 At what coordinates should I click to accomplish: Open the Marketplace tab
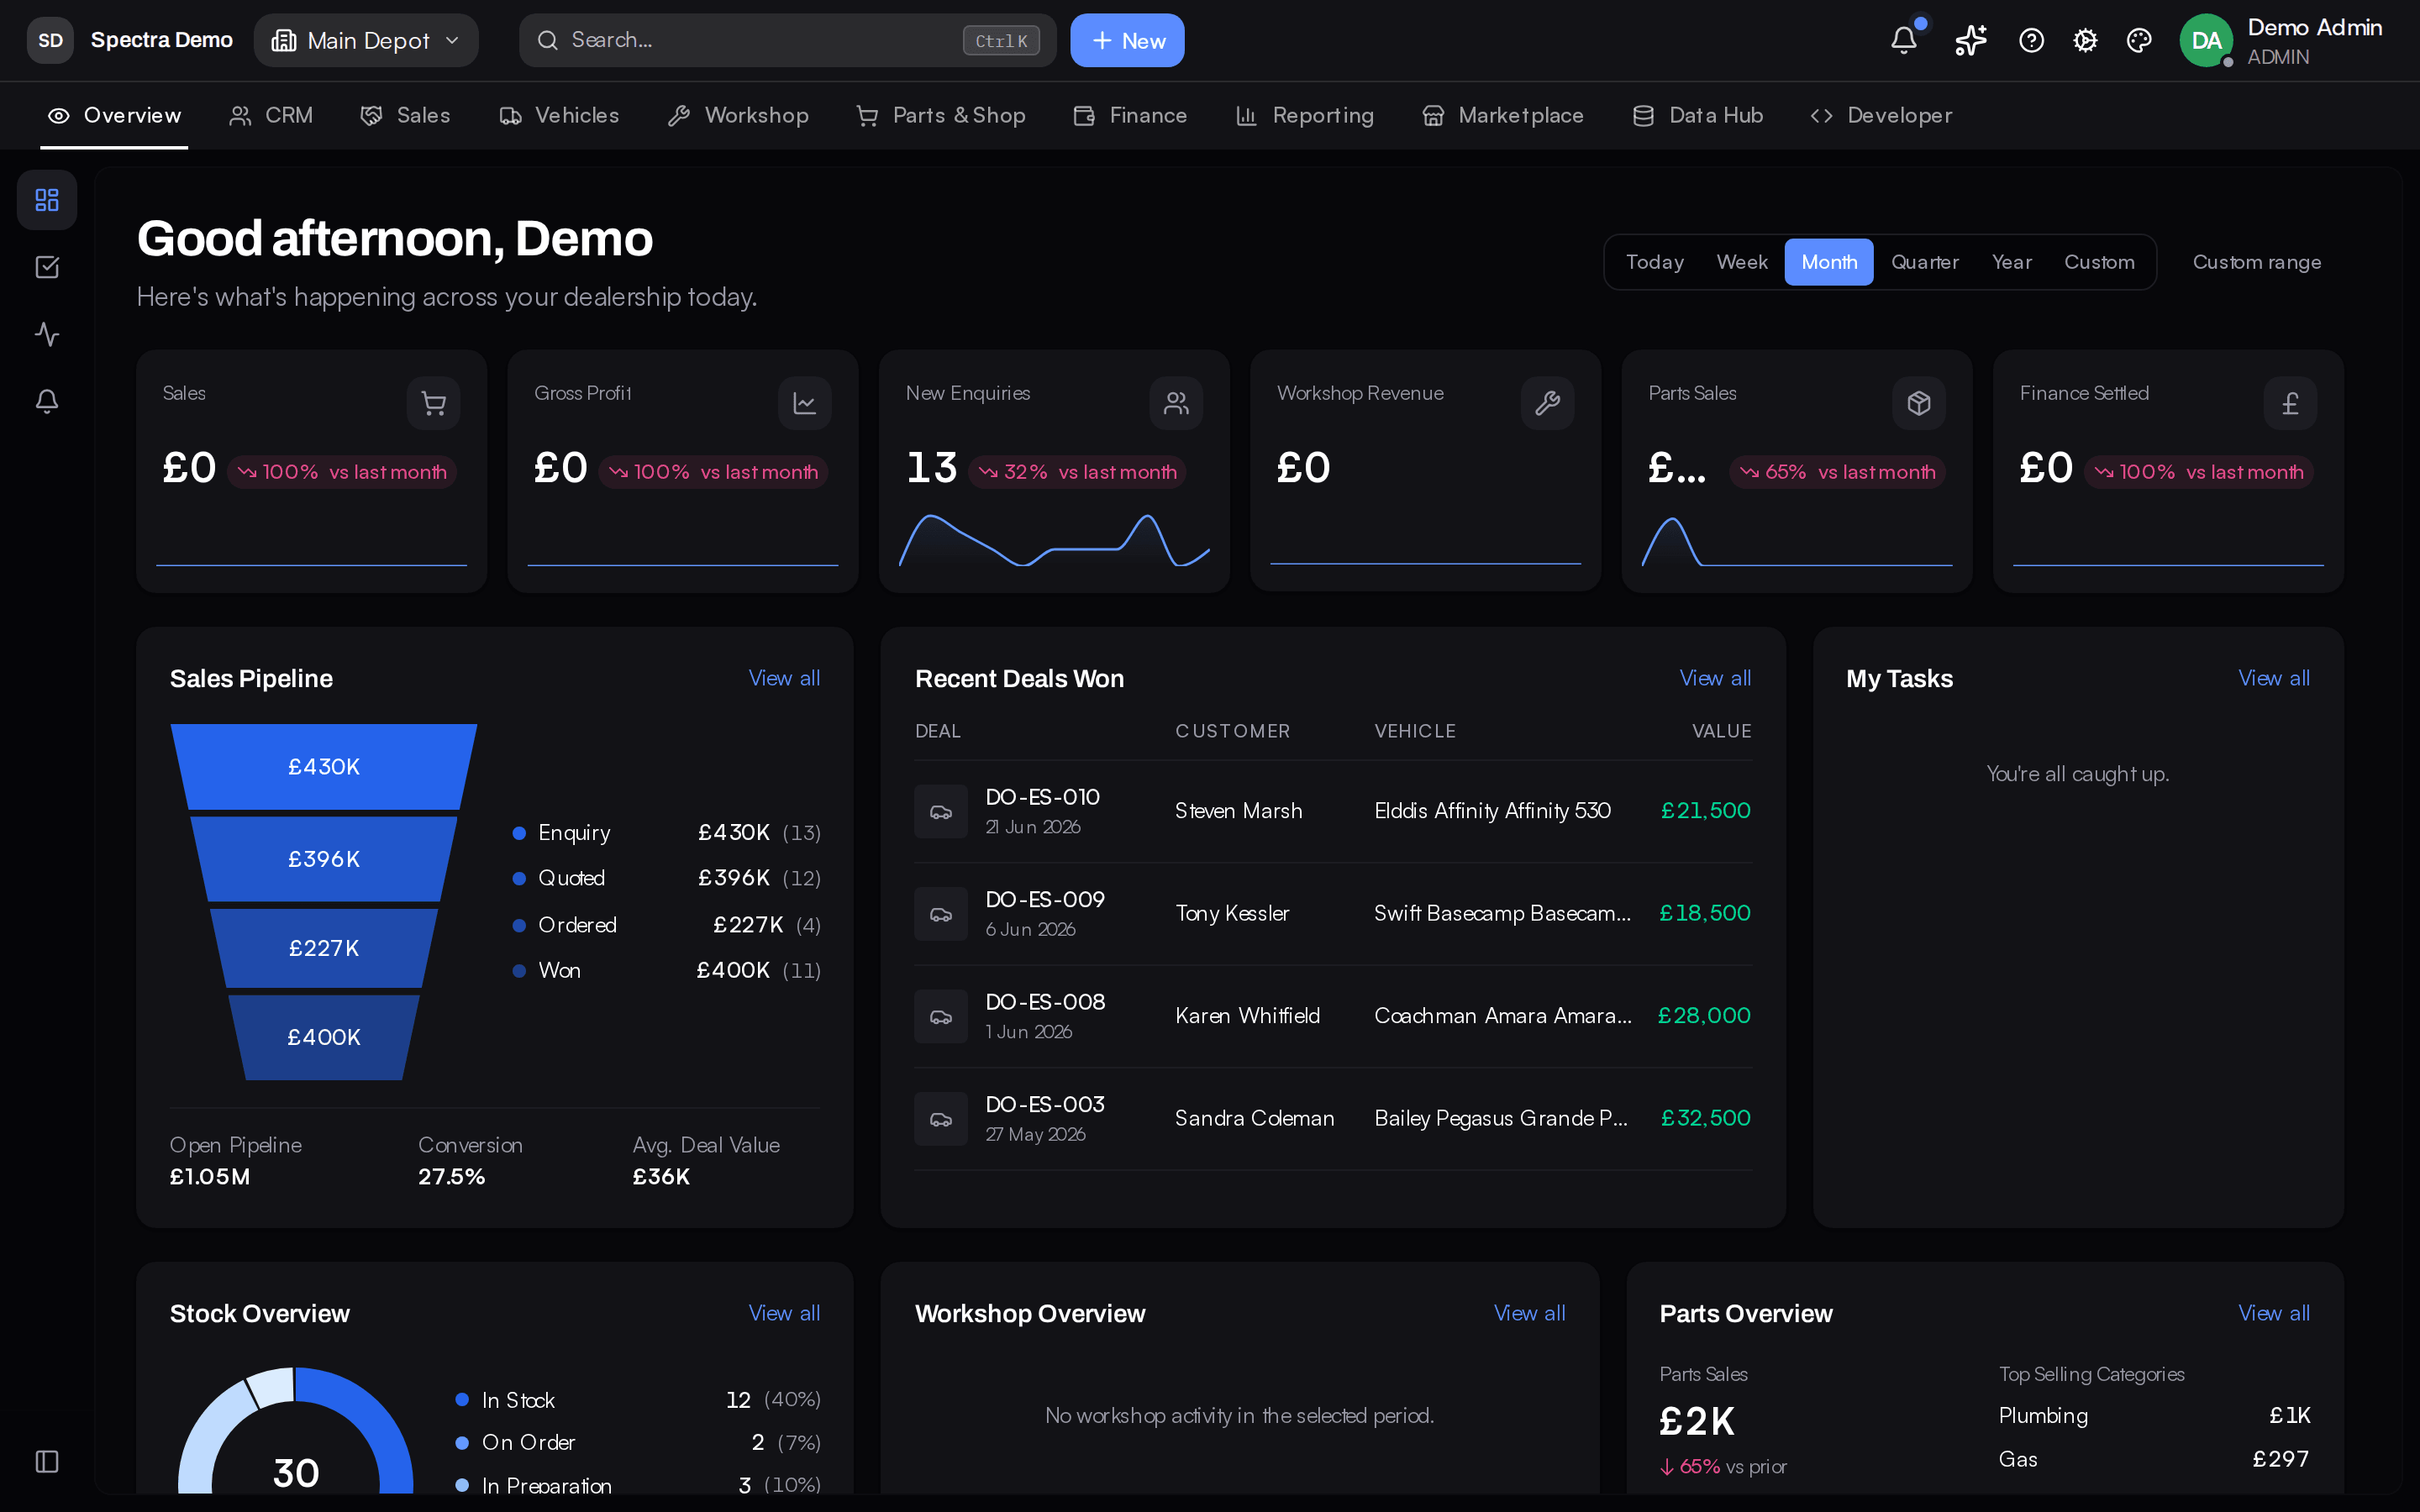pyautogui.click(x=1503, y=116)
